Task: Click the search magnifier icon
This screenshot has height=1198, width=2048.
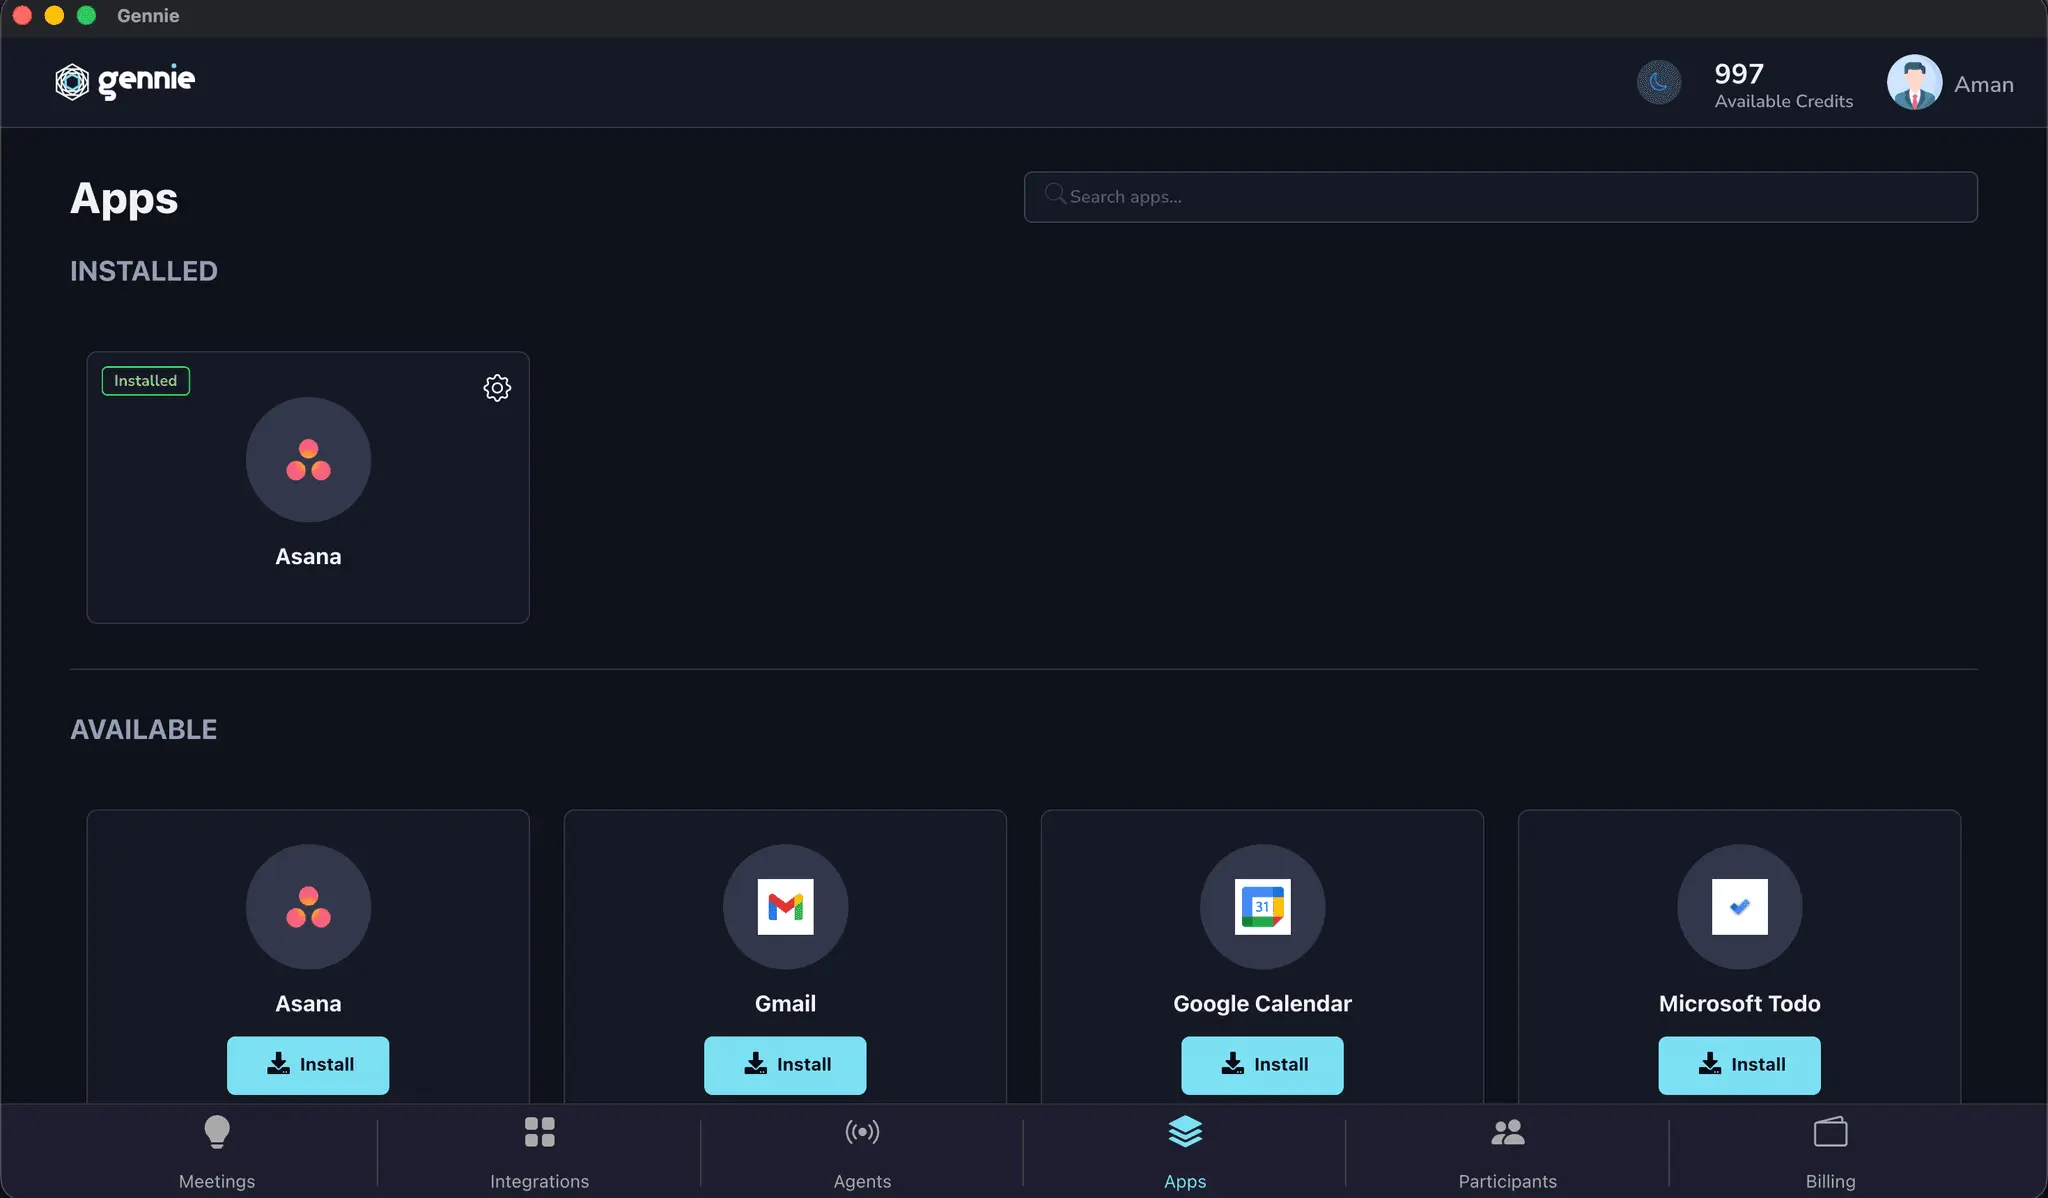Action: click(1054, 194)
